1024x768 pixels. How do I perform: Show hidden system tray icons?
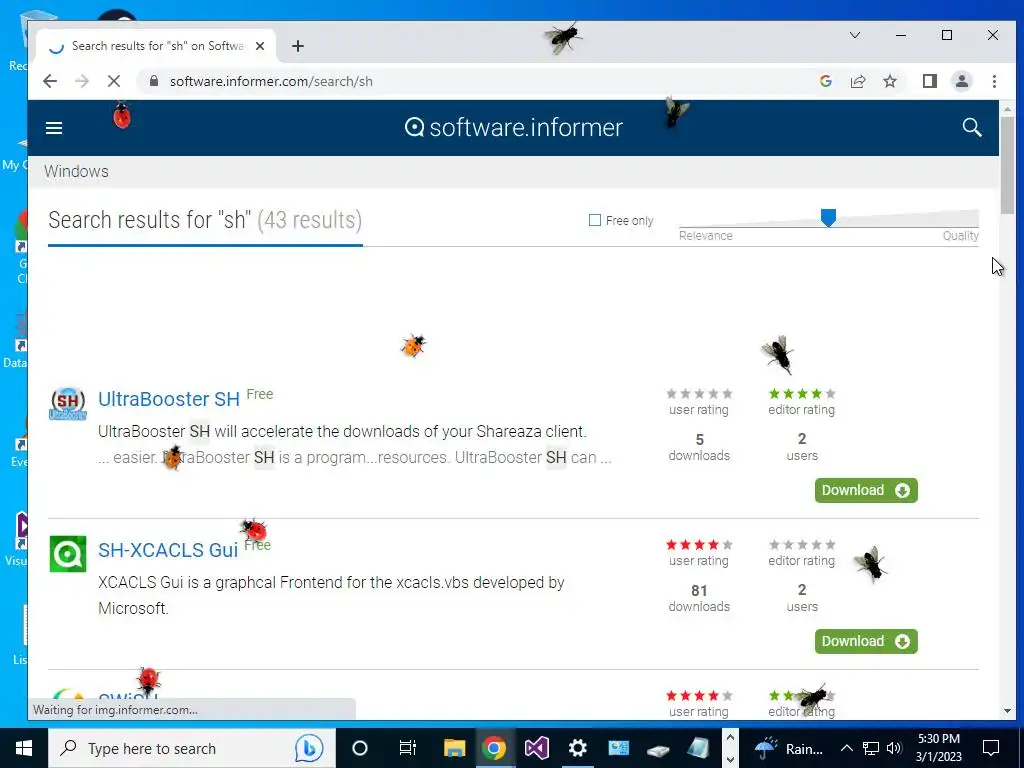[x=846, y=748]
